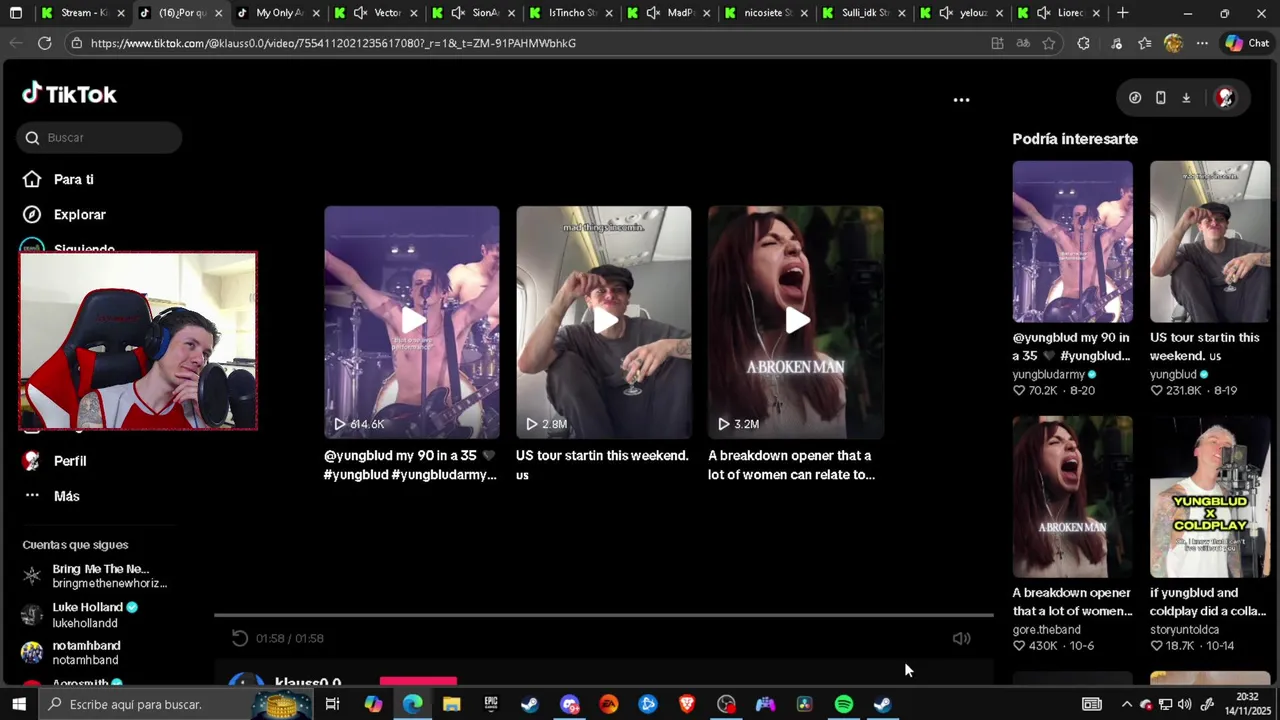Play the A BROKEN MAN center video
Viewport: 1280px width, 720px height.
796,322
